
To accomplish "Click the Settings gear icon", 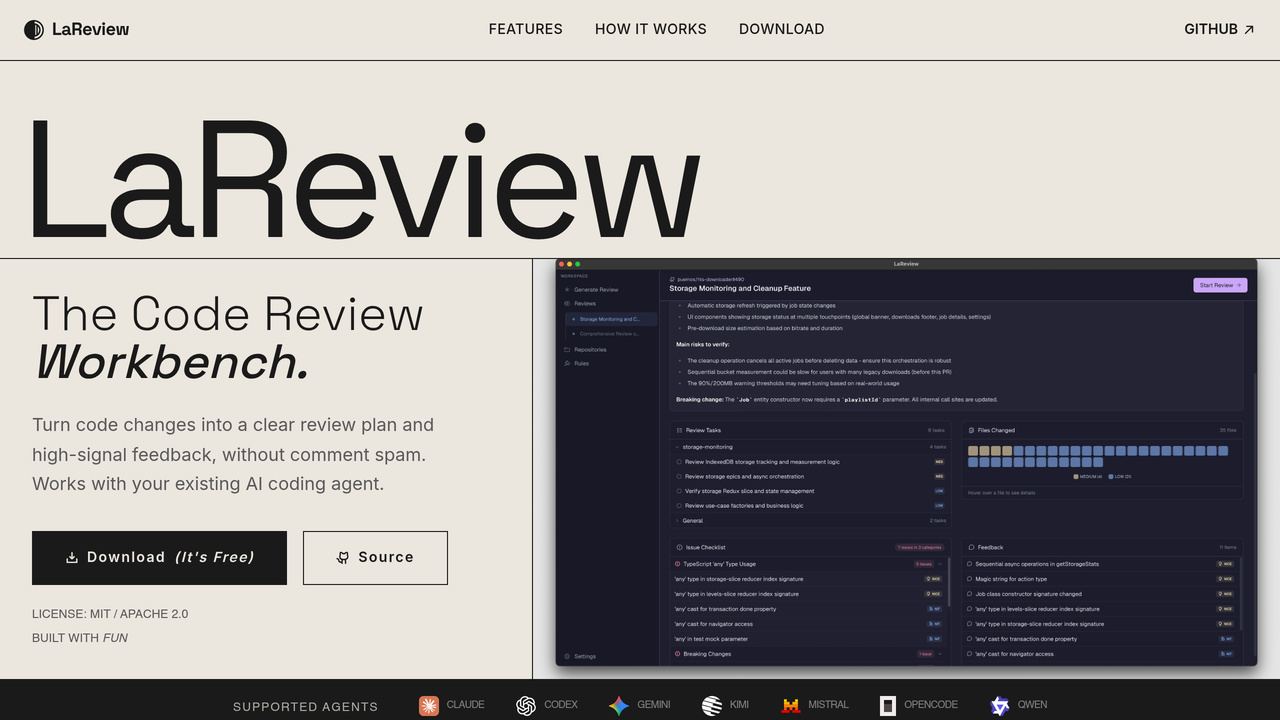I will coord(567,656).
